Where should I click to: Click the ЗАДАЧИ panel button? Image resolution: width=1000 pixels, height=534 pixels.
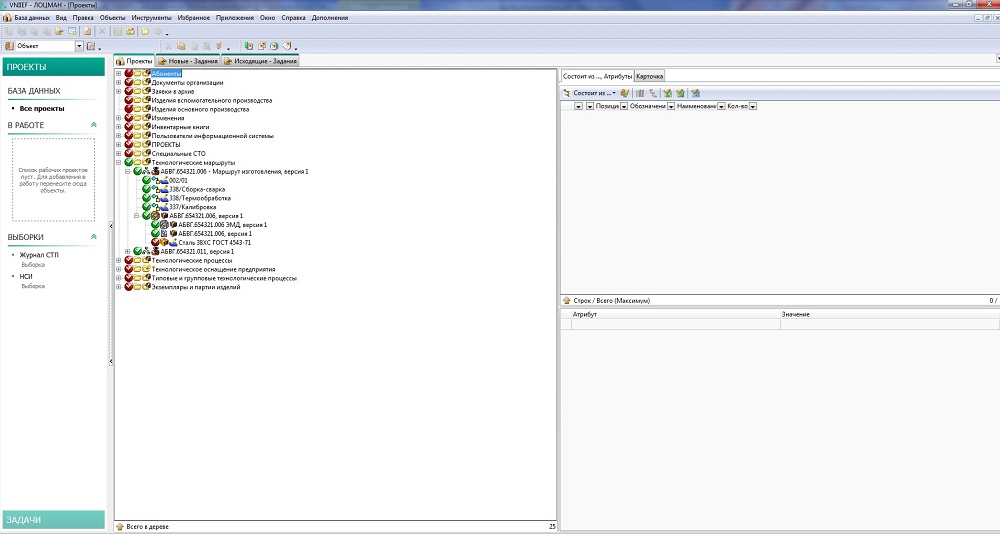click(53, 519)
